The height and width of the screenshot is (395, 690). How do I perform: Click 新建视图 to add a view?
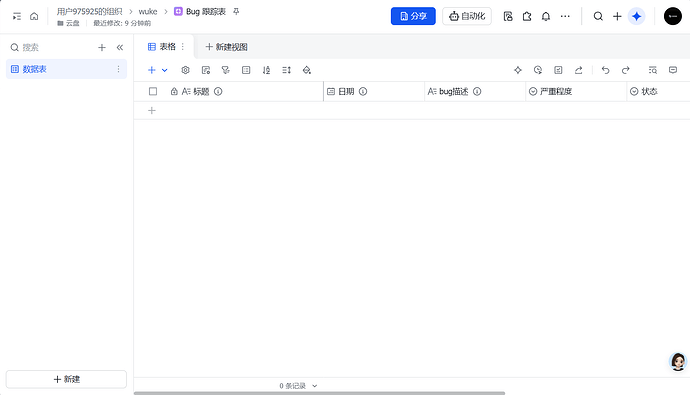(227, 47)
